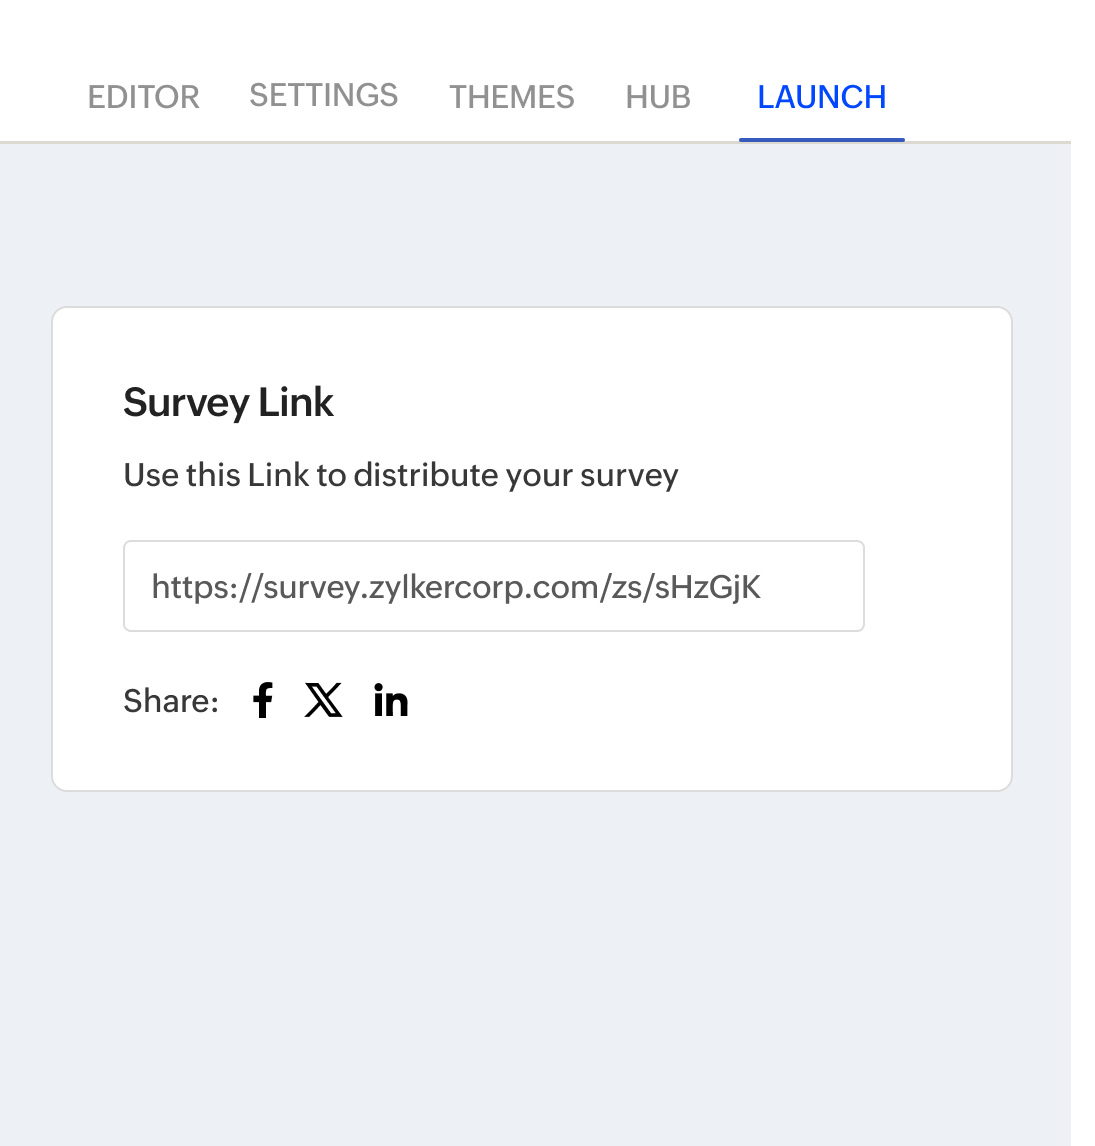
Task: Share the survey via LinkedIn icon
Action: click(391, 701)
